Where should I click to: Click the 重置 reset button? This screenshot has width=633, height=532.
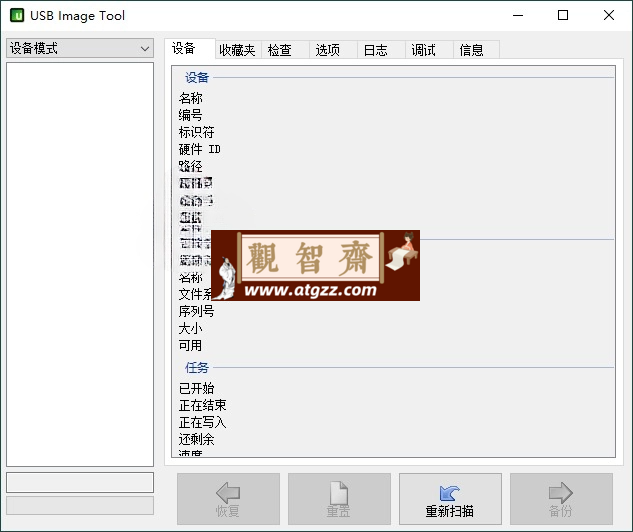pyautogui.click(x=339, y=499)
